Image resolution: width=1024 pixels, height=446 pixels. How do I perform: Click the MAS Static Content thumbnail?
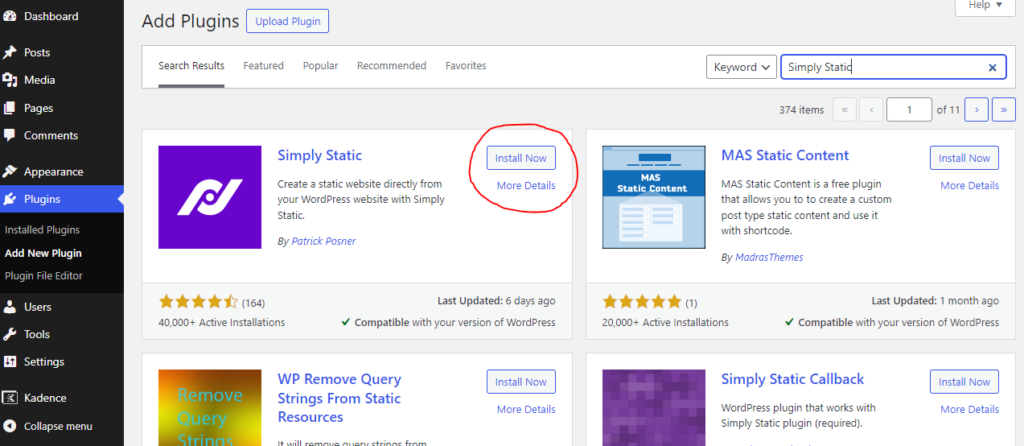coord(654,197)
